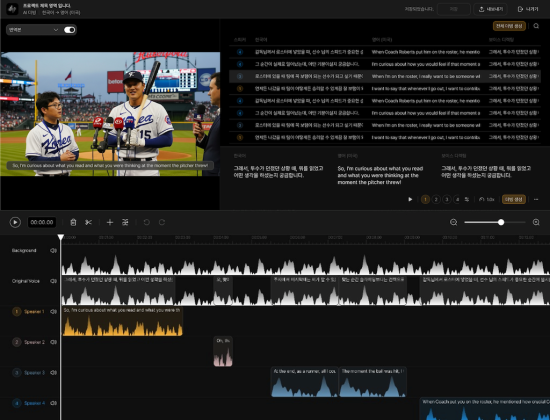This screenshot has width=550, height=420.
Task: Select speaker number 2 circle
Action: coord(436,199)
